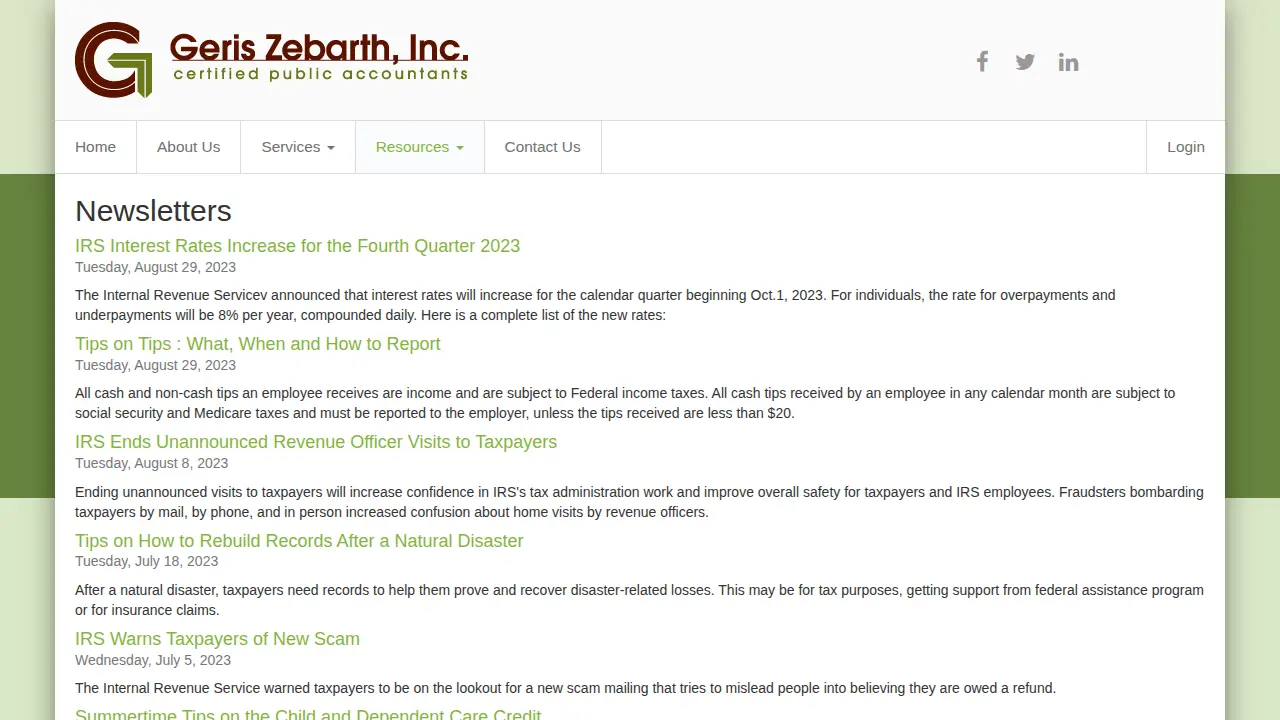Open the Contact Us page
The width and height of the screenshot is (1280, 720).
point(543,147)
